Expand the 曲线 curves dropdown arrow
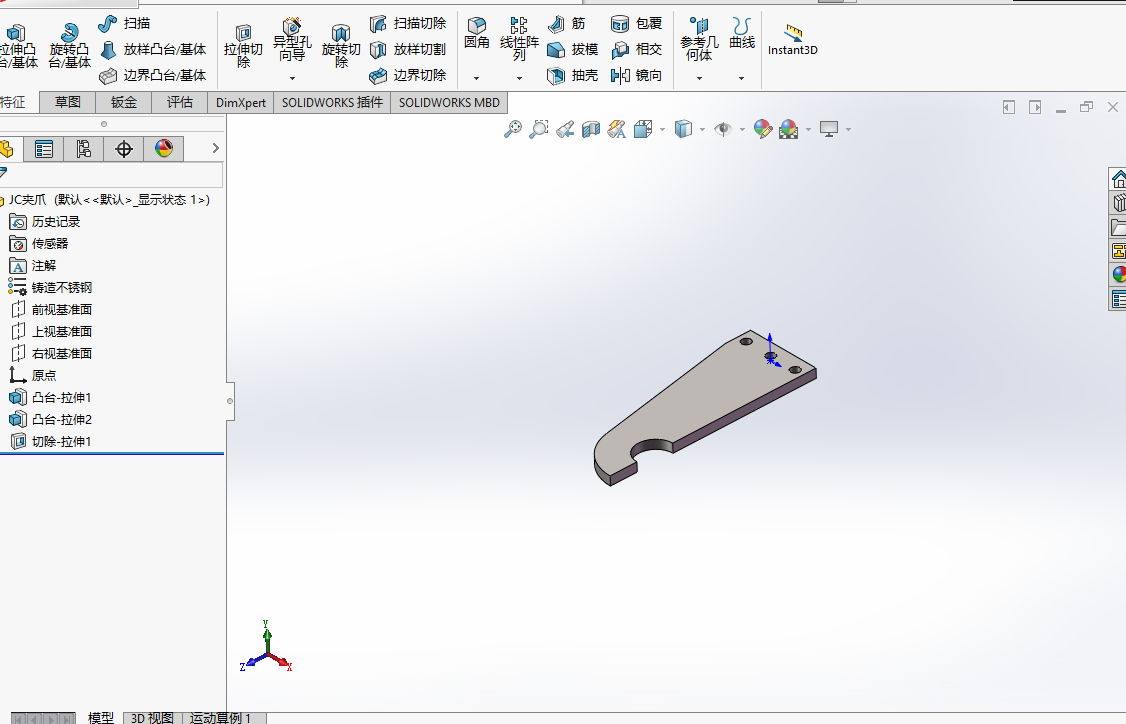 point(742,78)
